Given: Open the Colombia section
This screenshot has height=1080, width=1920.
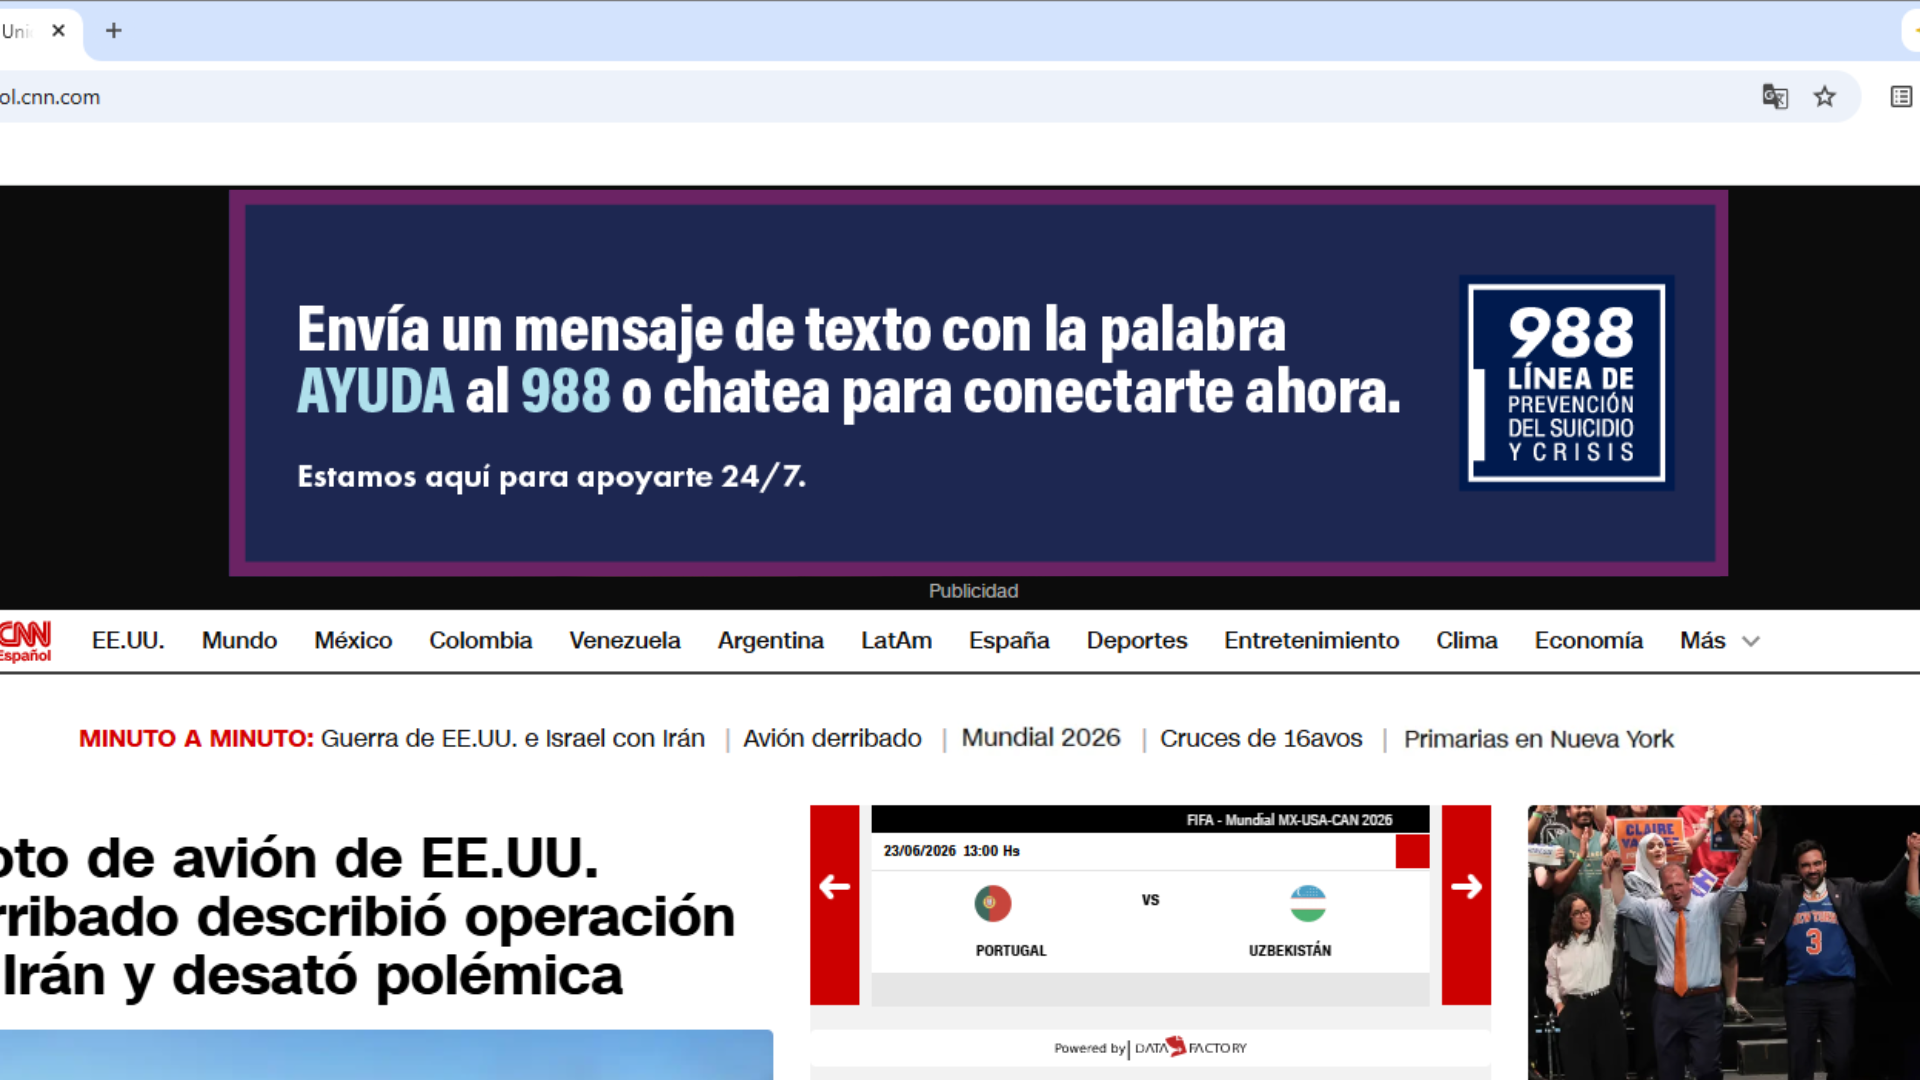Looking at the screenshot, I should click(x=481, y=641).
